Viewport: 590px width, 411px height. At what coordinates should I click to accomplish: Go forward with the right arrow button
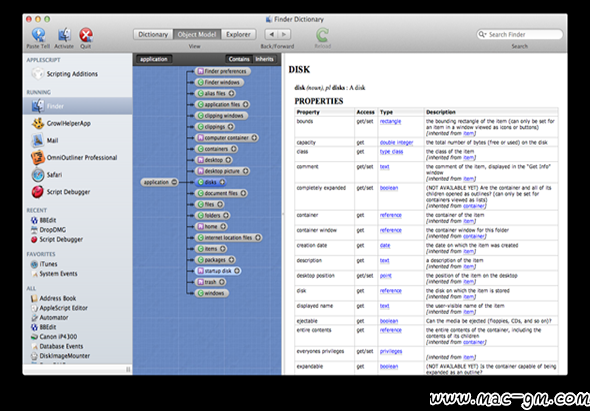[284, 34]
